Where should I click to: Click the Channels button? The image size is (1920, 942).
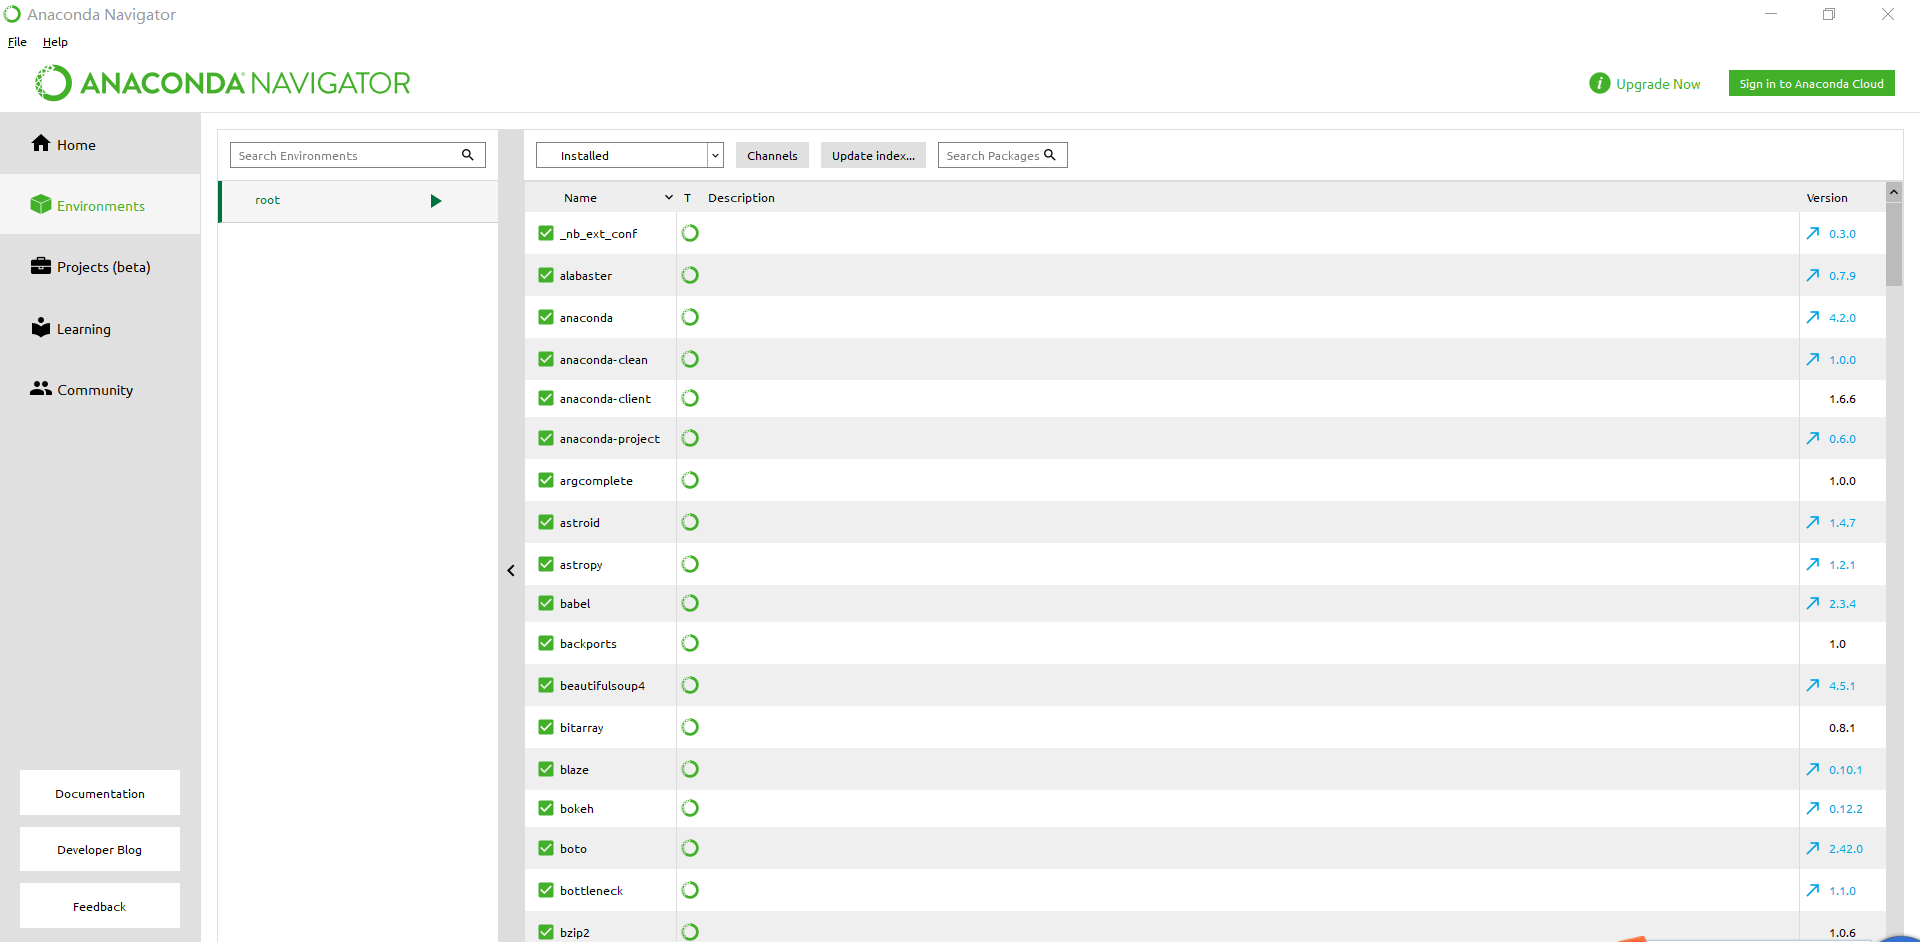[x=772, y=155]
